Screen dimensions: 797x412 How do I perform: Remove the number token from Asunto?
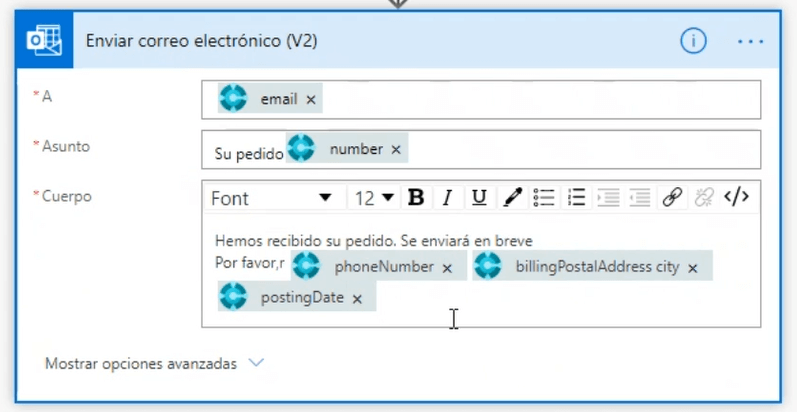[x=396, y=149]
